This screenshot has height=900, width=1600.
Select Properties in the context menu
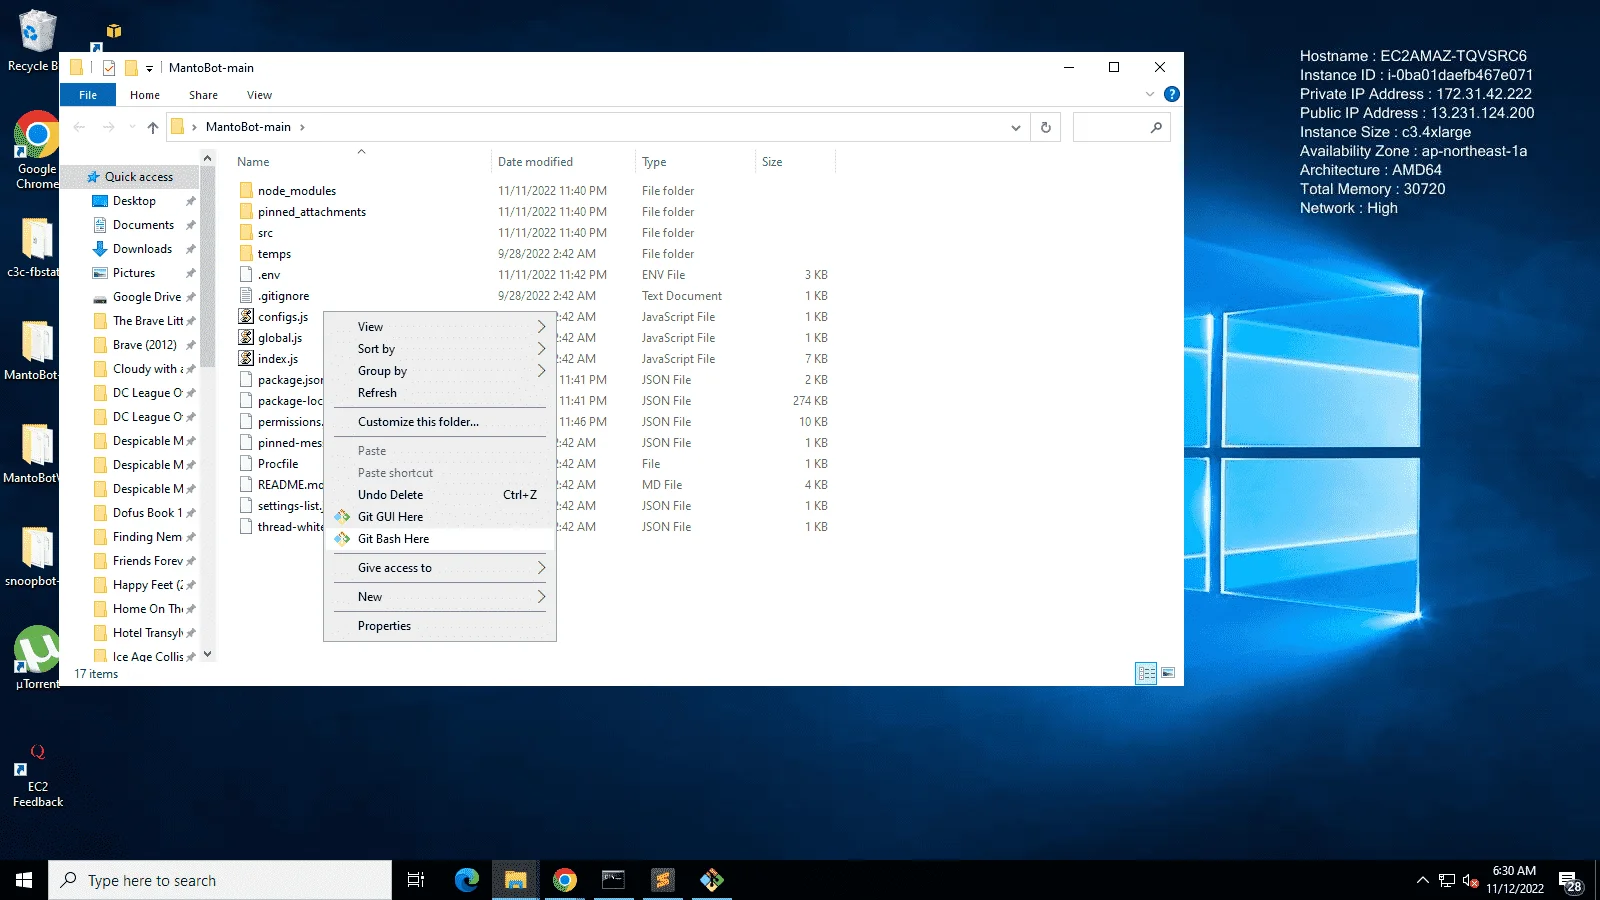(440, 626)
